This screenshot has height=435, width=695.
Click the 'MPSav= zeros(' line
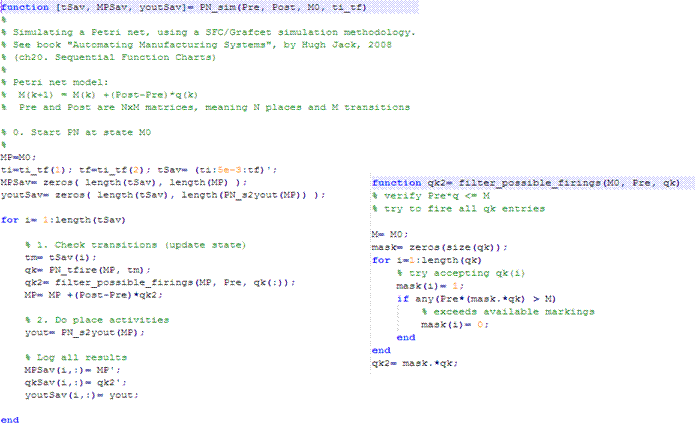click(124, 182)
